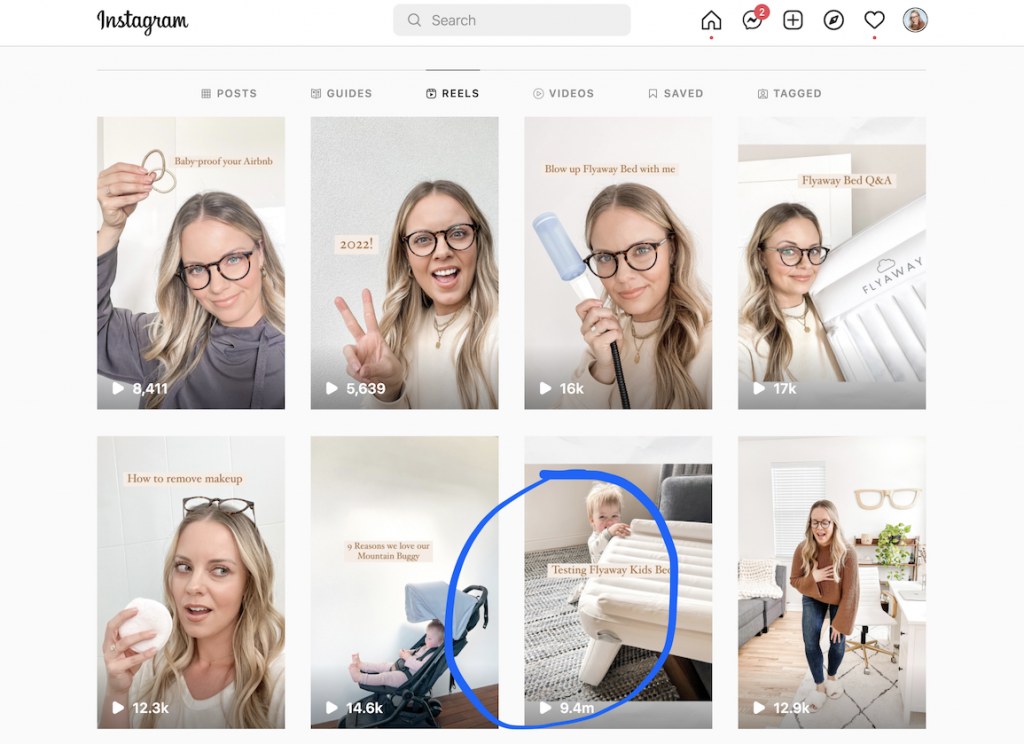Click the play icon beside 9.4m
Screen dimensions: 1024x744
pyautogui.click(x=545, y=707)
